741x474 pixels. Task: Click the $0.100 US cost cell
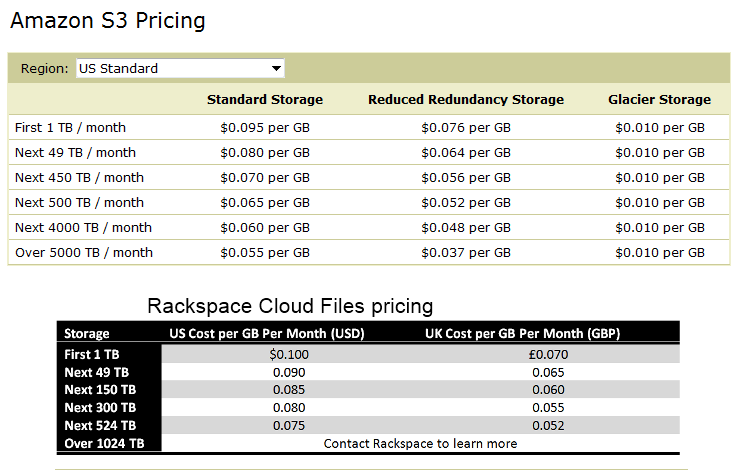click(289, 354)
